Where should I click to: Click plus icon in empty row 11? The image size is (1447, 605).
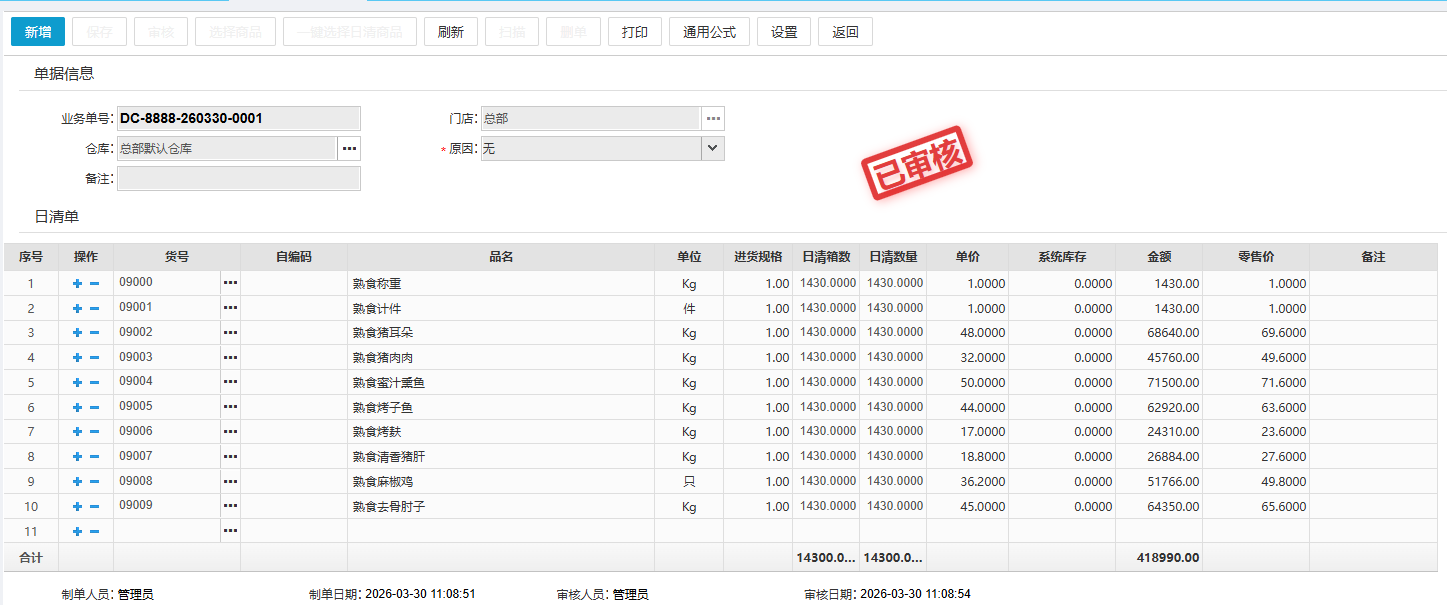(77, 532)
